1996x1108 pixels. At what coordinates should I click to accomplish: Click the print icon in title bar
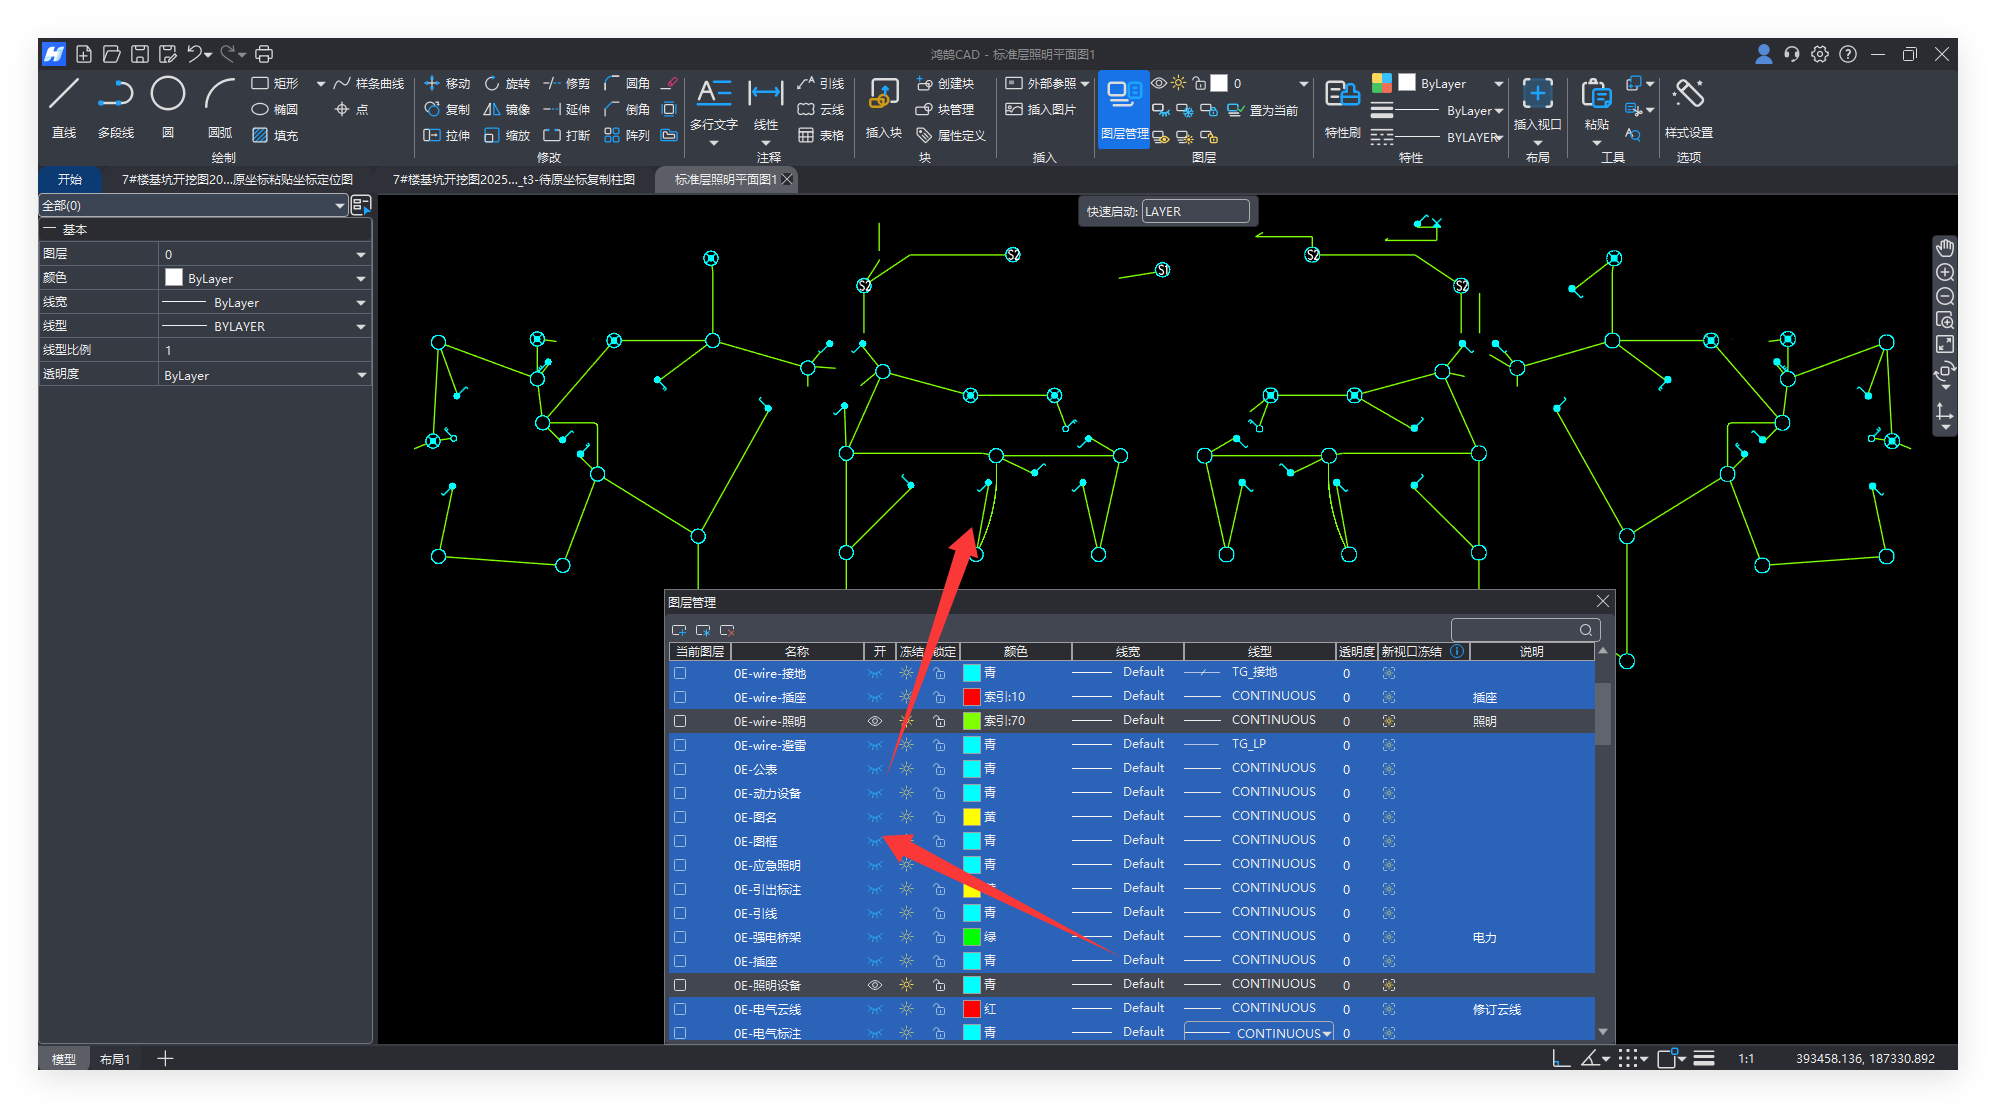pyautogui.click(x=264, y=54)
